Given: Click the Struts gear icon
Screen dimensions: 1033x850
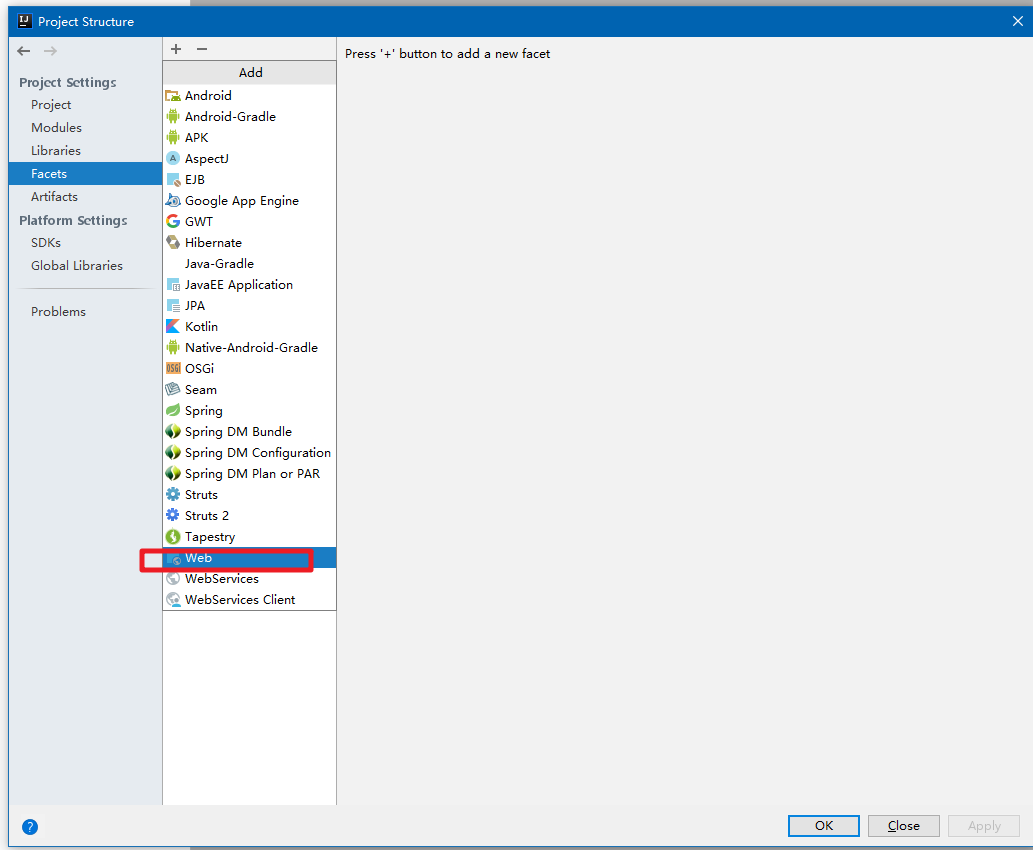Looking at the screenshot, I should coord(173,494).
